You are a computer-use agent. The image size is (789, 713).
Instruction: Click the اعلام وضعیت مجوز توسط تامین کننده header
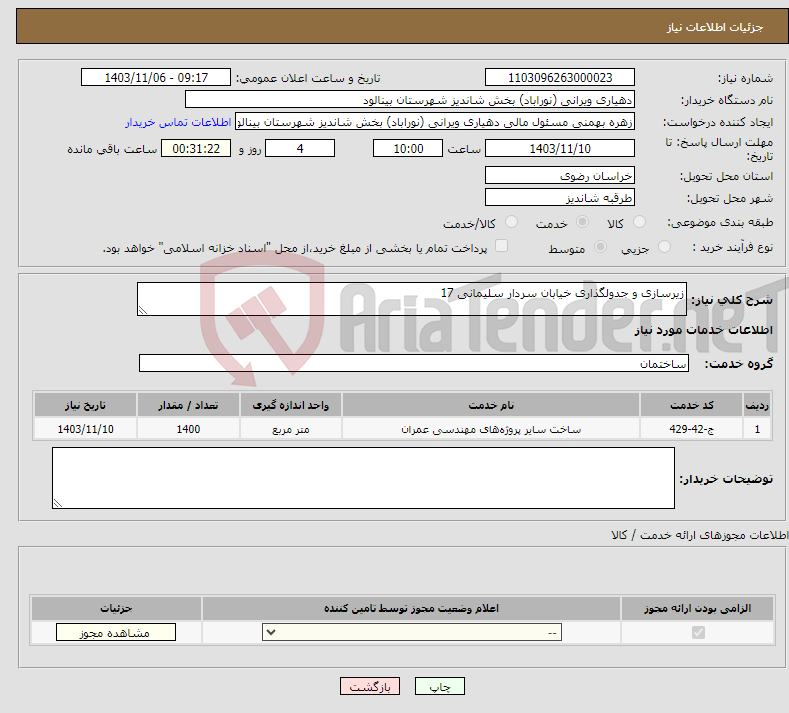tap(412, 608)
